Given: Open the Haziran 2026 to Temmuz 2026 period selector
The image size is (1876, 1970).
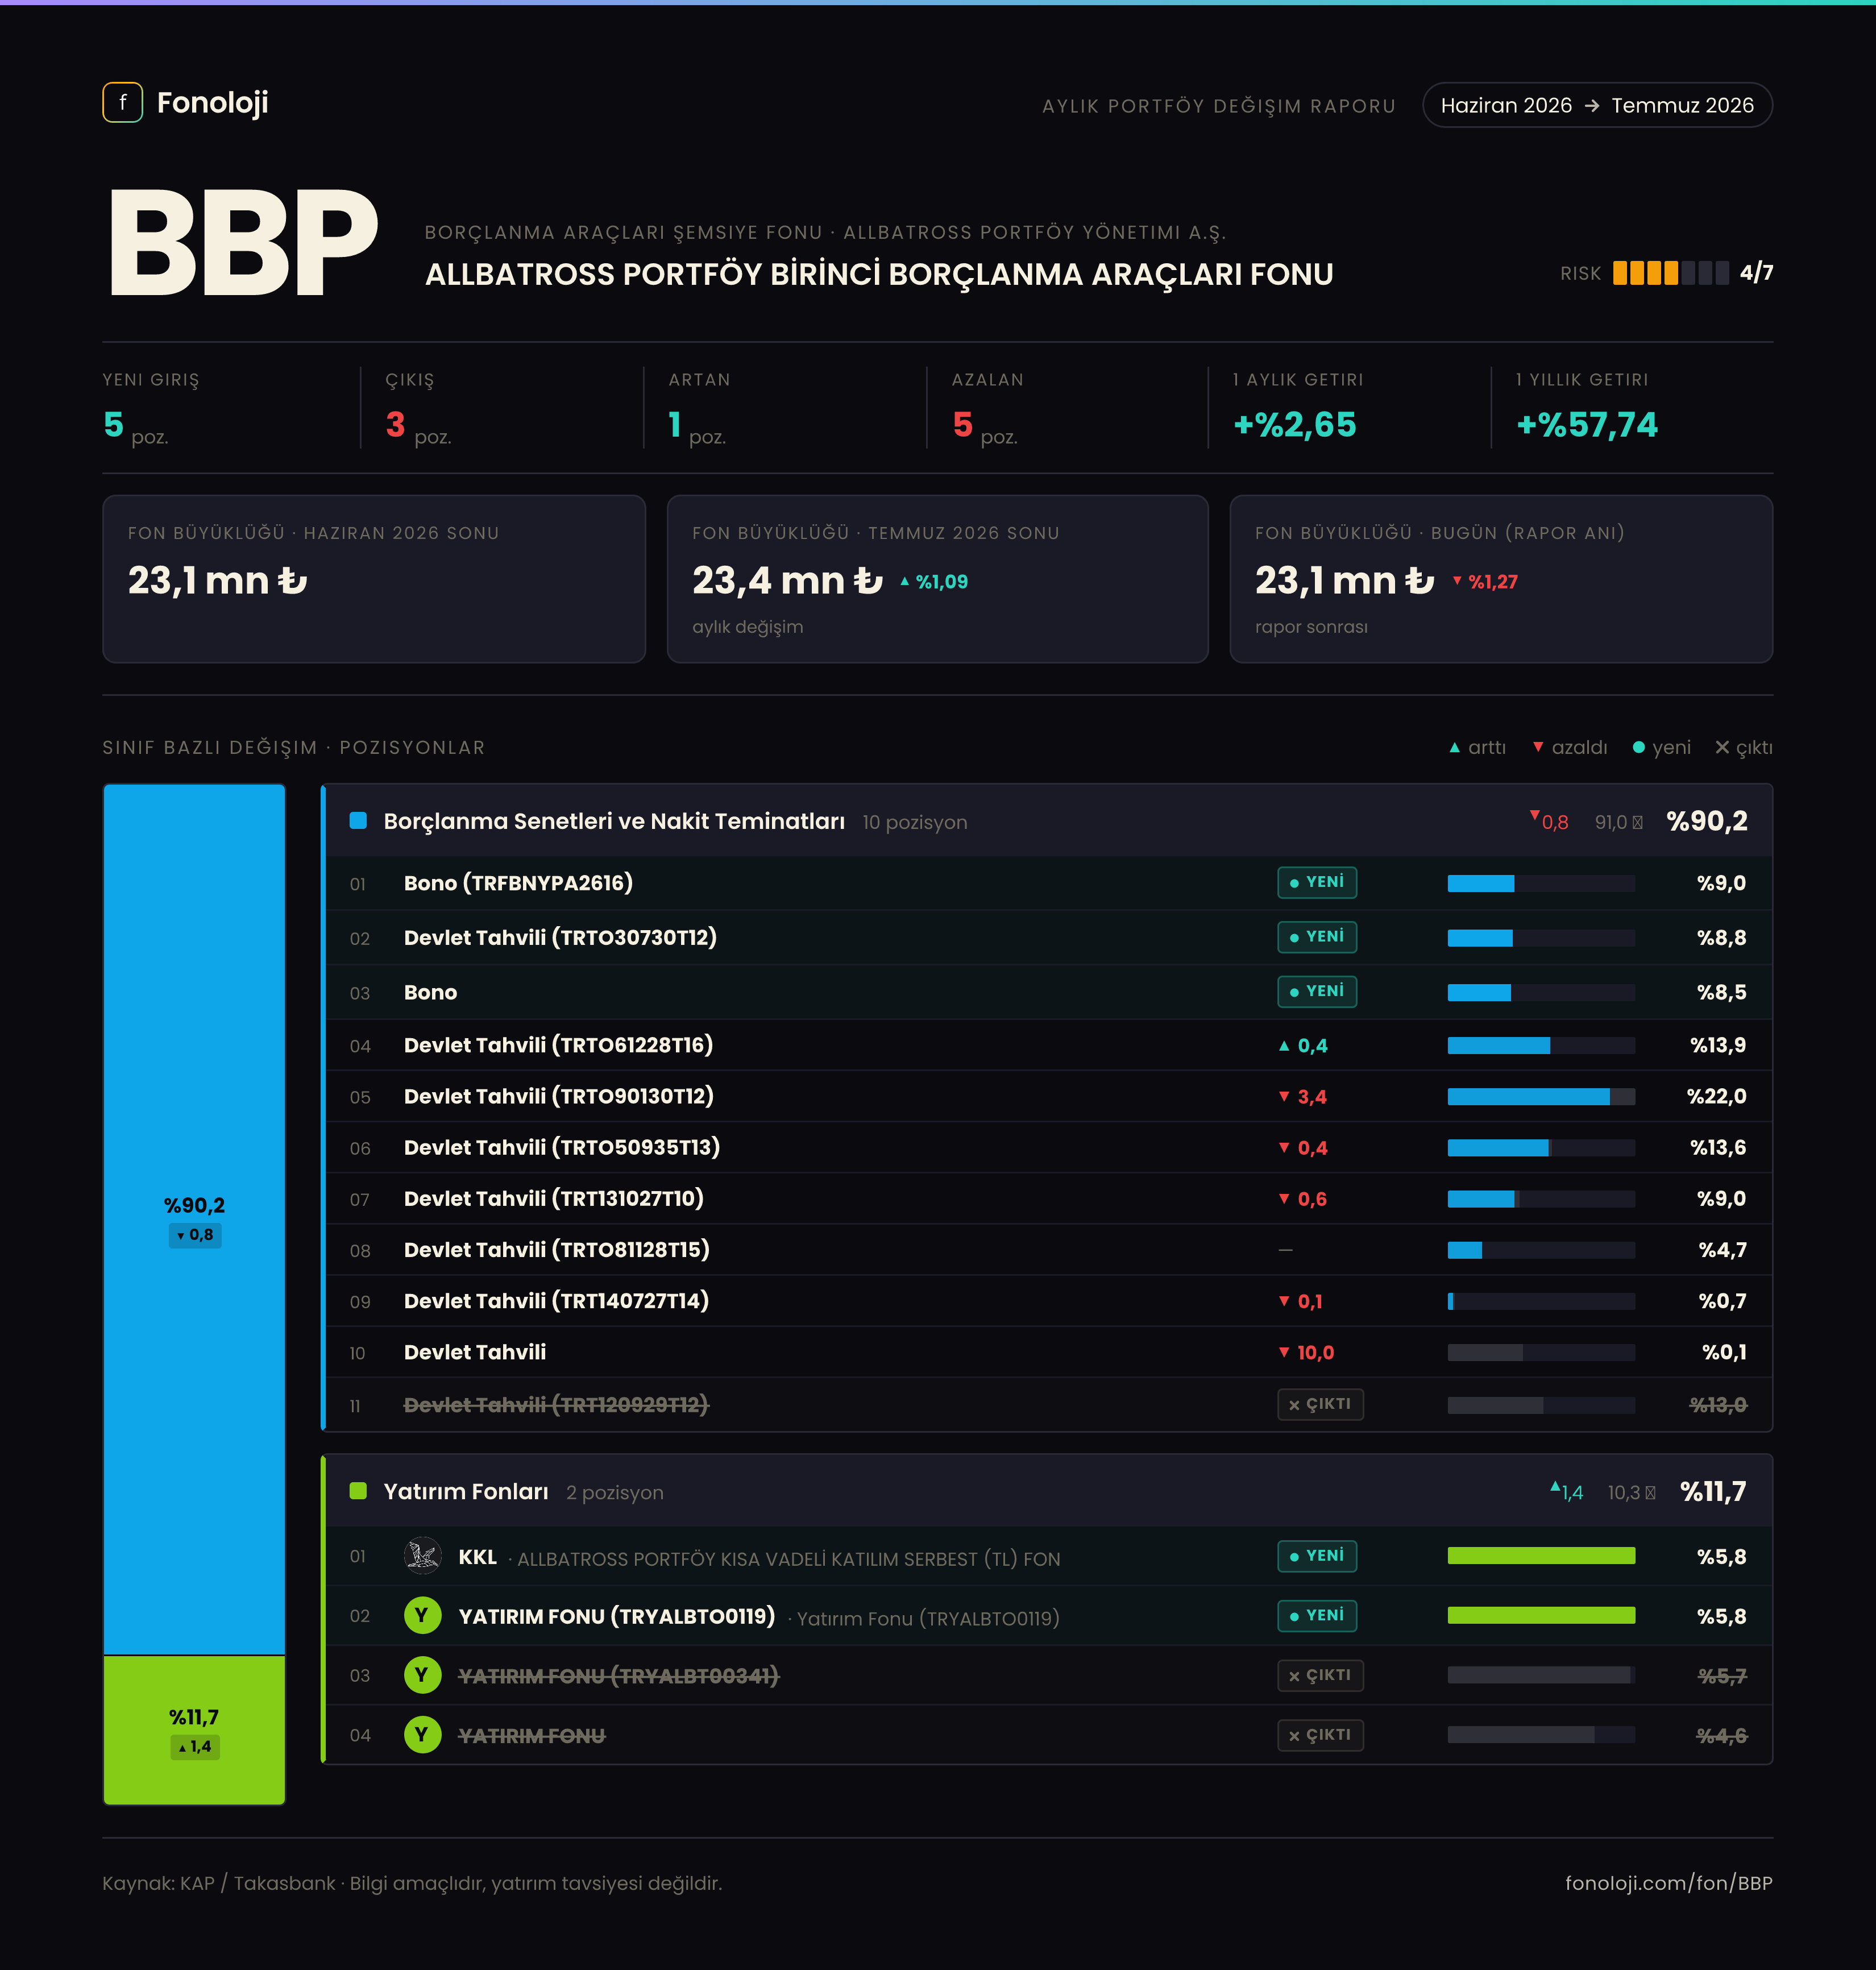Looking at the screenshot, I should click(1597, 105).
